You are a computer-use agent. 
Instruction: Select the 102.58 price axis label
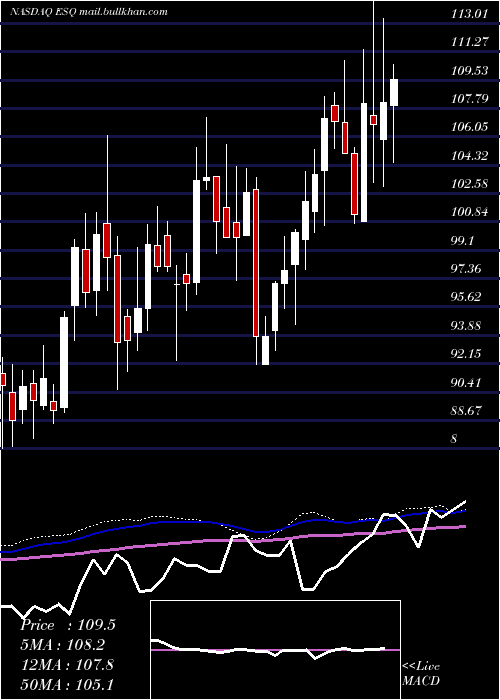(470, 183)
